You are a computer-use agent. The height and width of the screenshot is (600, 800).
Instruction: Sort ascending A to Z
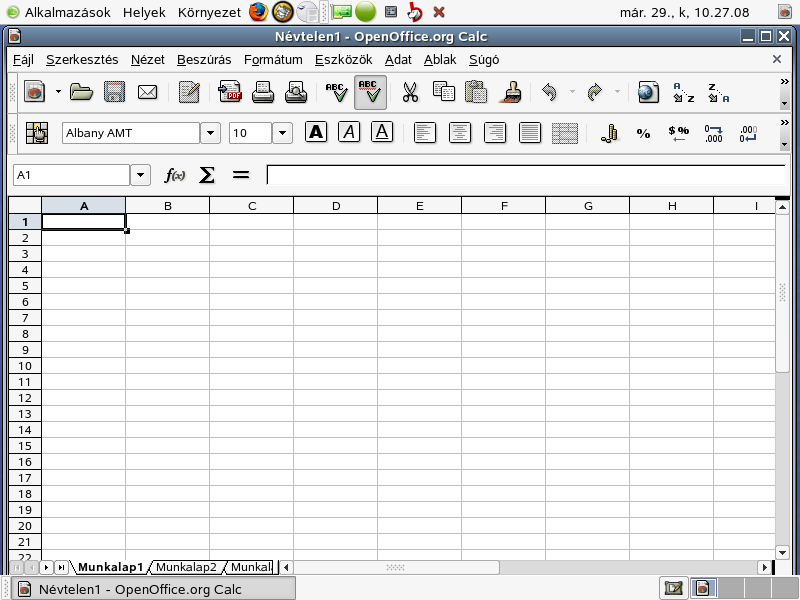pos(684,92)
